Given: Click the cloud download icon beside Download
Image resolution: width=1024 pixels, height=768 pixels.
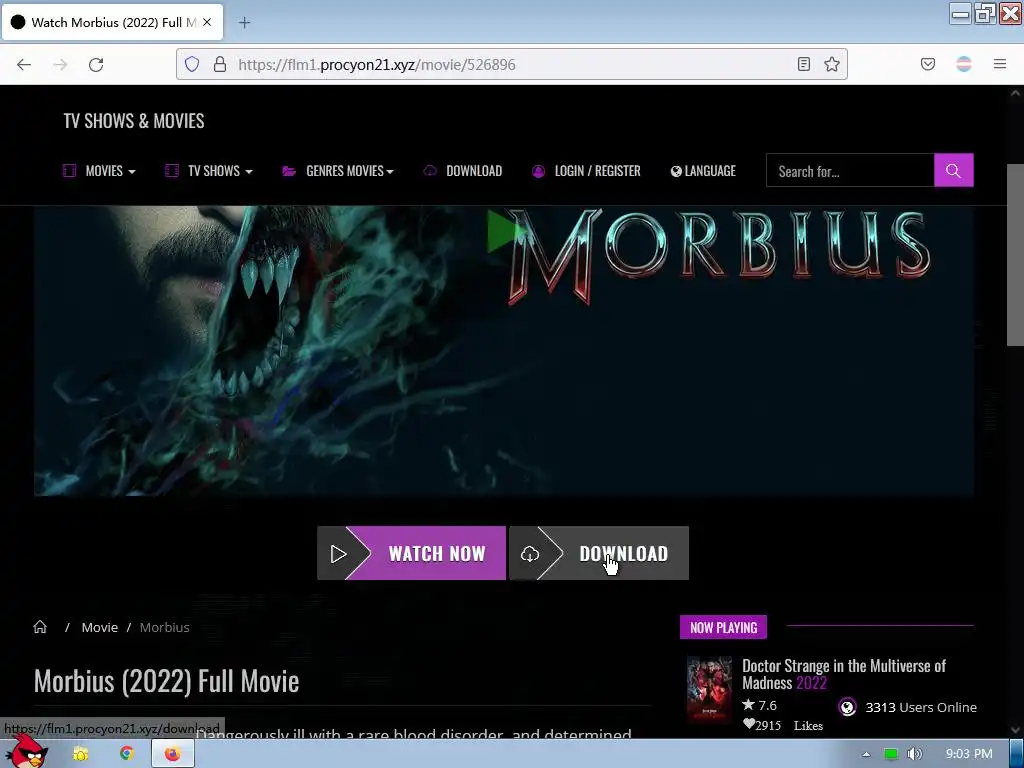Looking at the screenshot, I should [530, 554].
